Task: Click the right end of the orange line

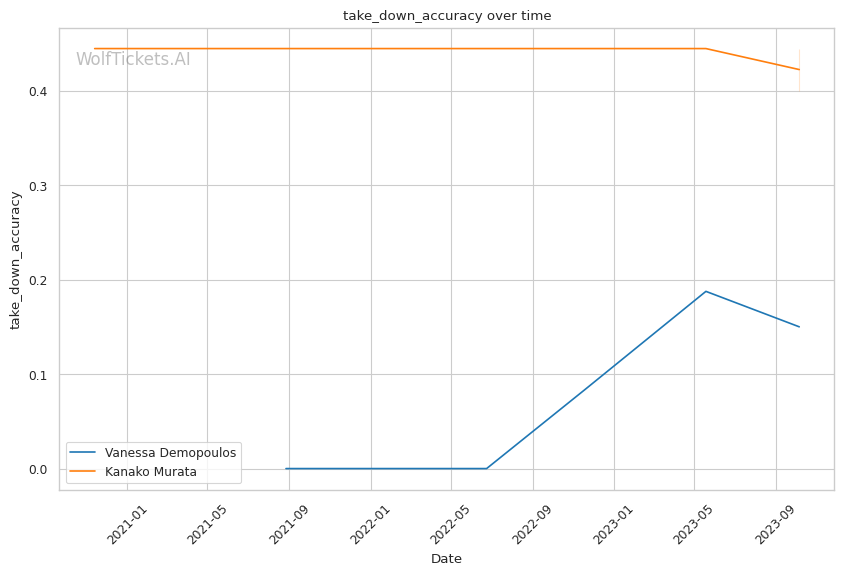Action: coord(799,70)
